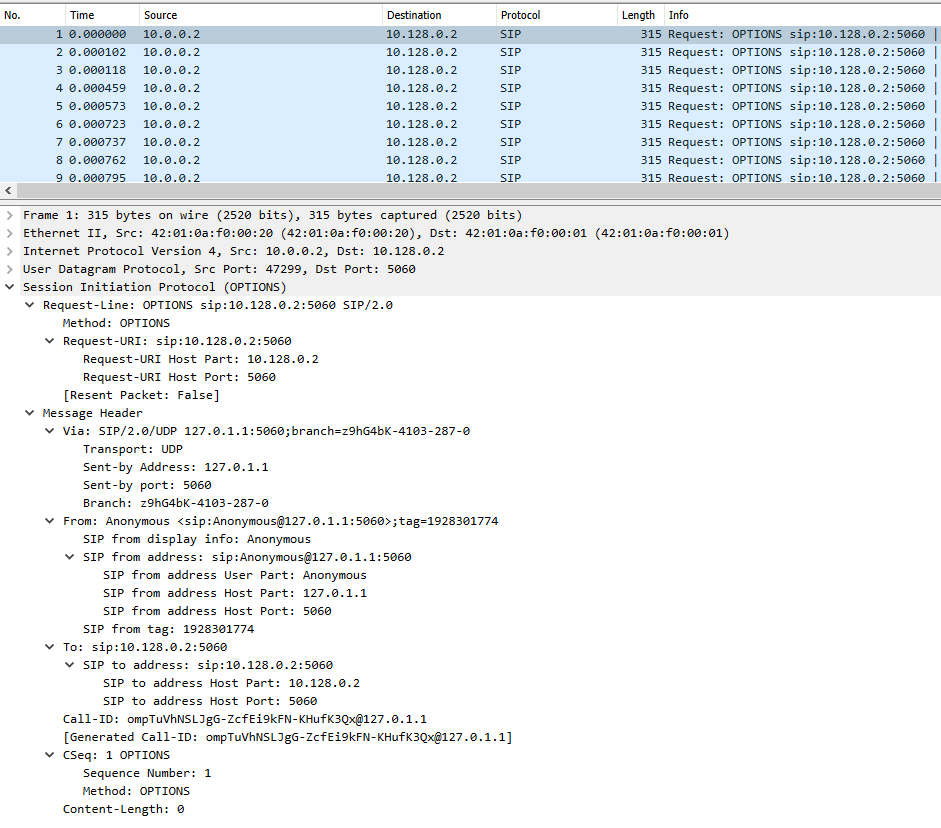Screen dimensions: 941x828
Task: Select packet number 4 at time 0.000459
Action: click(470, 88)
